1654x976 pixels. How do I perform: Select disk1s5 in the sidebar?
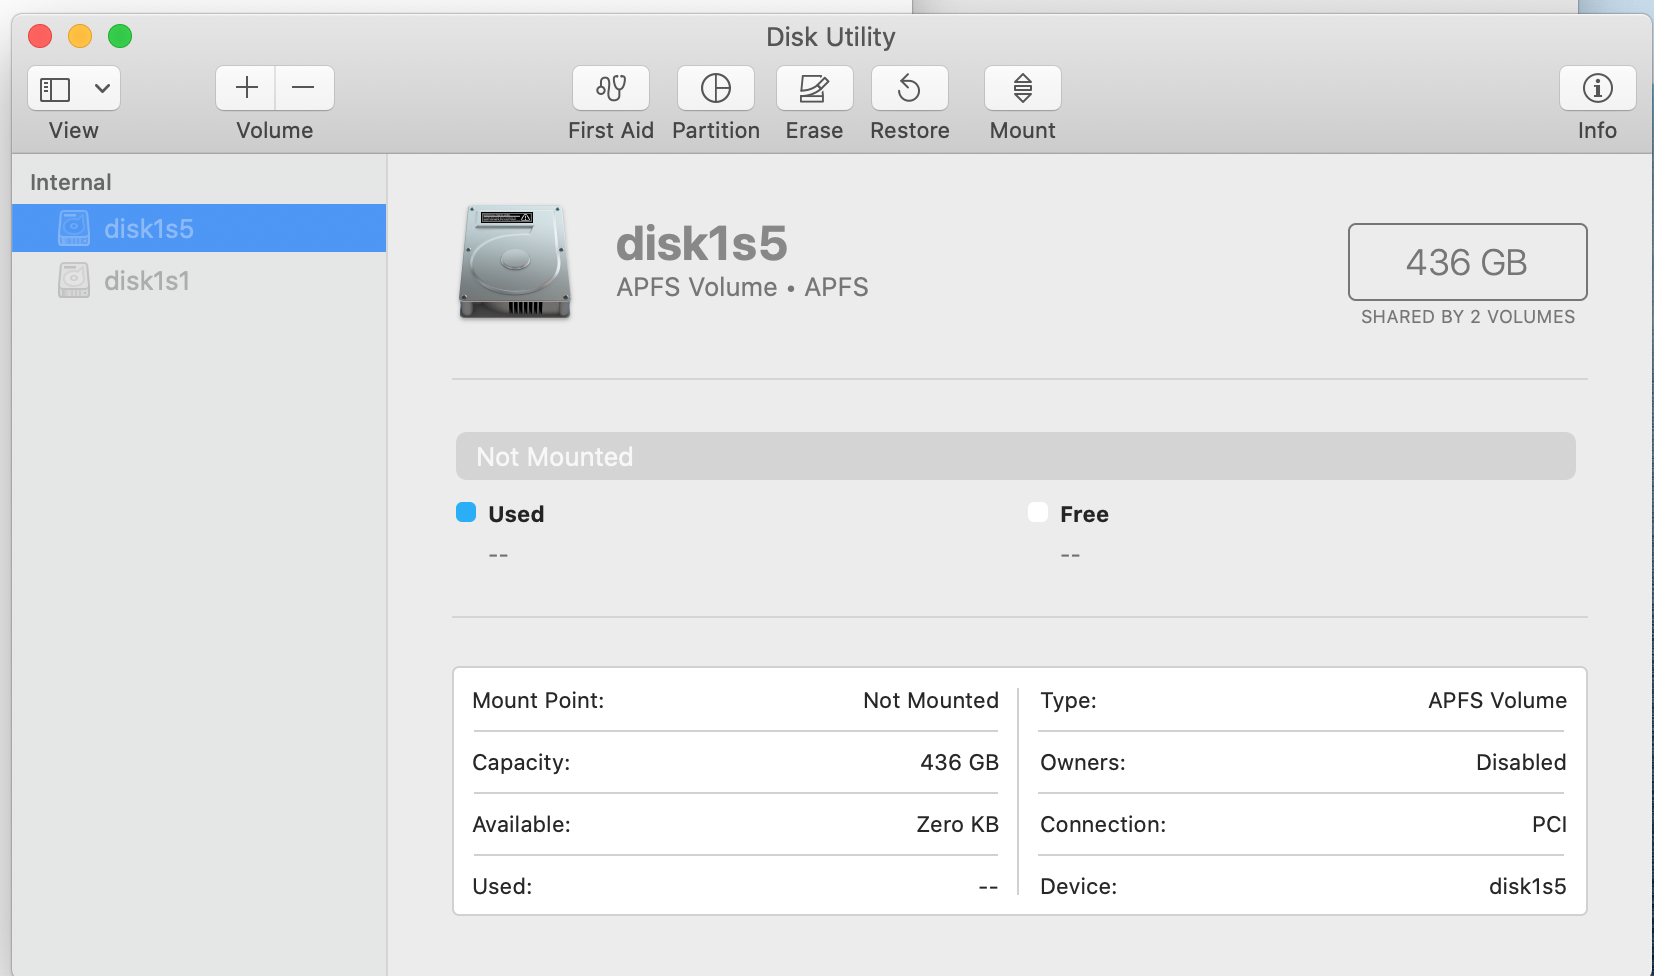coord(199,228)
